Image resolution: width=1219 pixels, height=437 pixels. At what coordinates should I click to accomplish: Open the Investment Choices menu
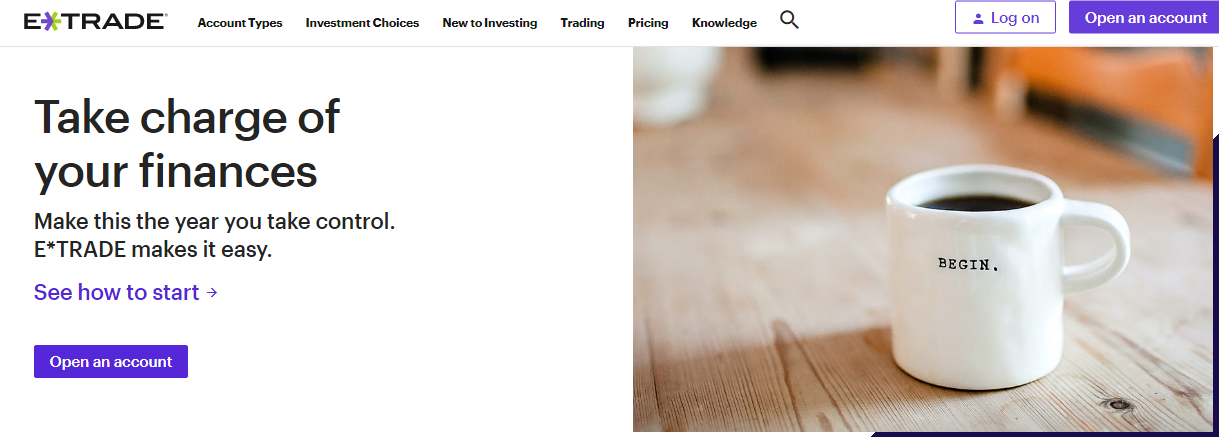click(x=362, y=23)
